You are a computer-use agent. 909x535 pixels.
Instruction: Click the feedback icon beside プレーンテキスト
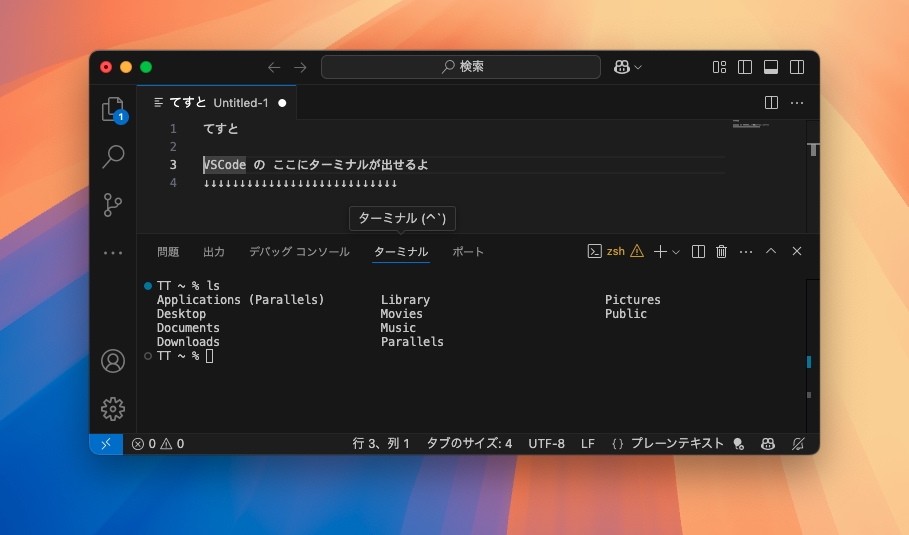click(x=739, y=445)
